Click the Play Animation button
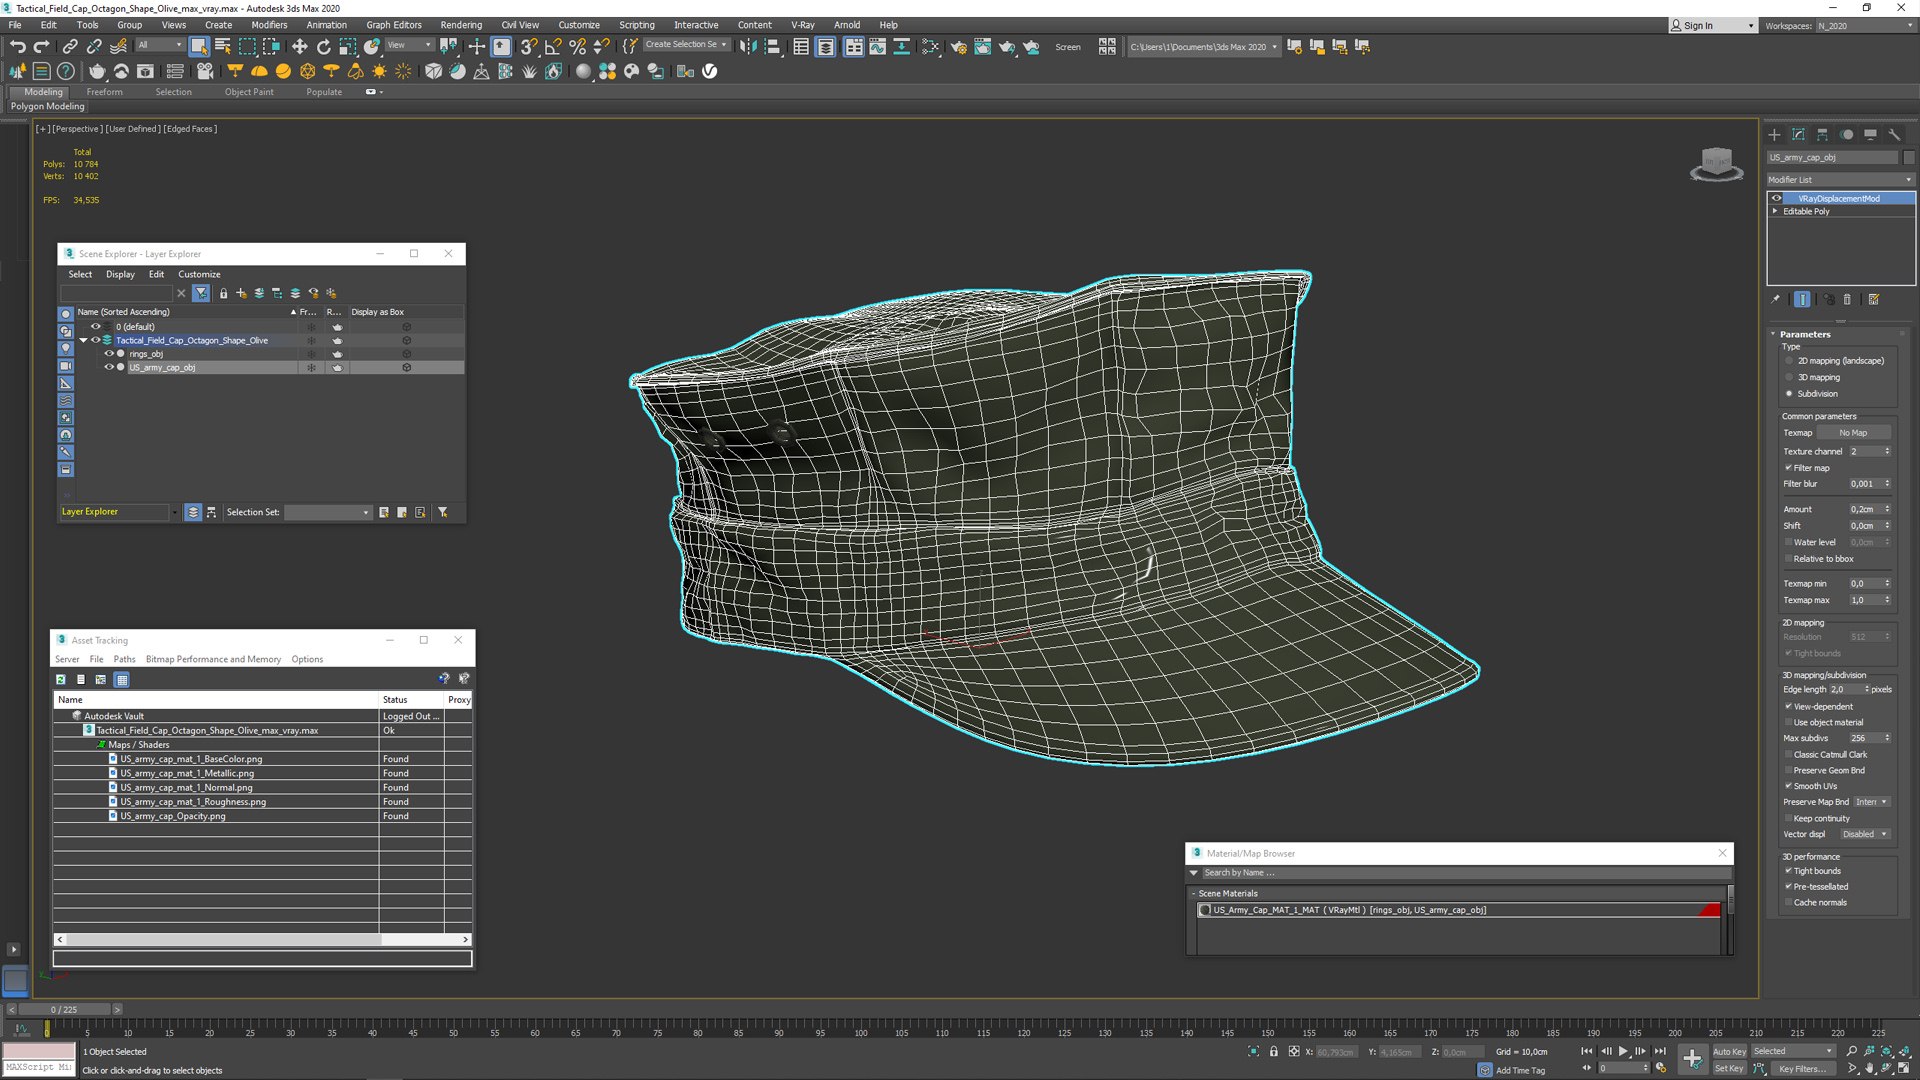Image resolution: width=1920 pixels, height=1080 pixels. point(1623,1051)
